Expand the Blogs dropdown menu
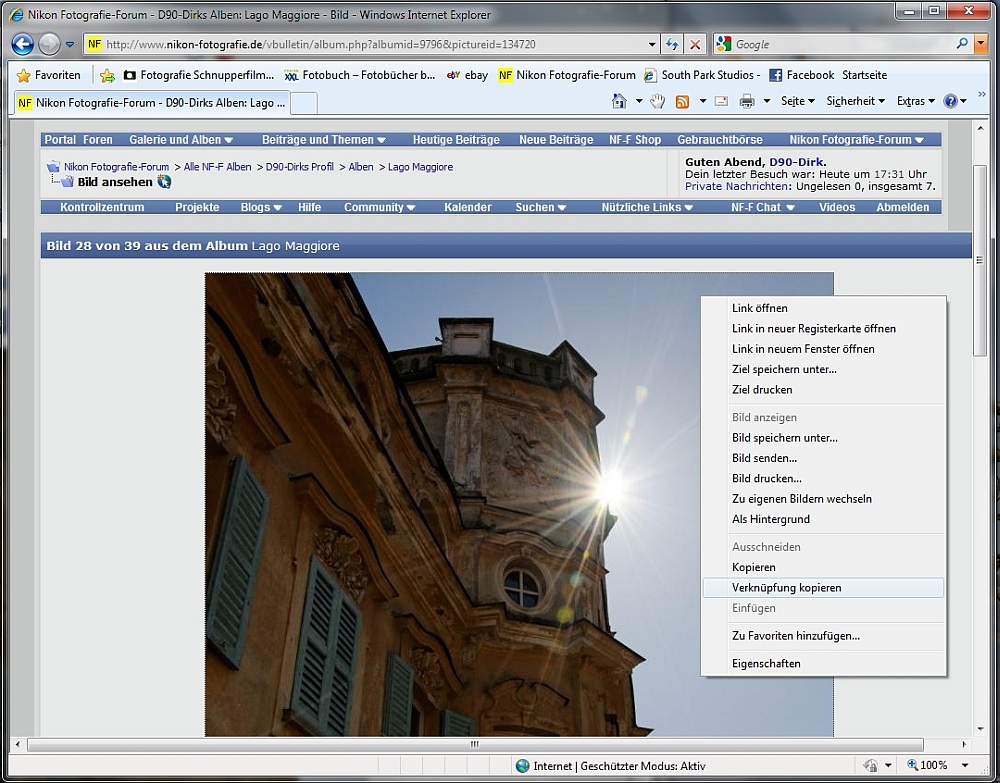This screenshot has height=783, width=1000. 261,207
